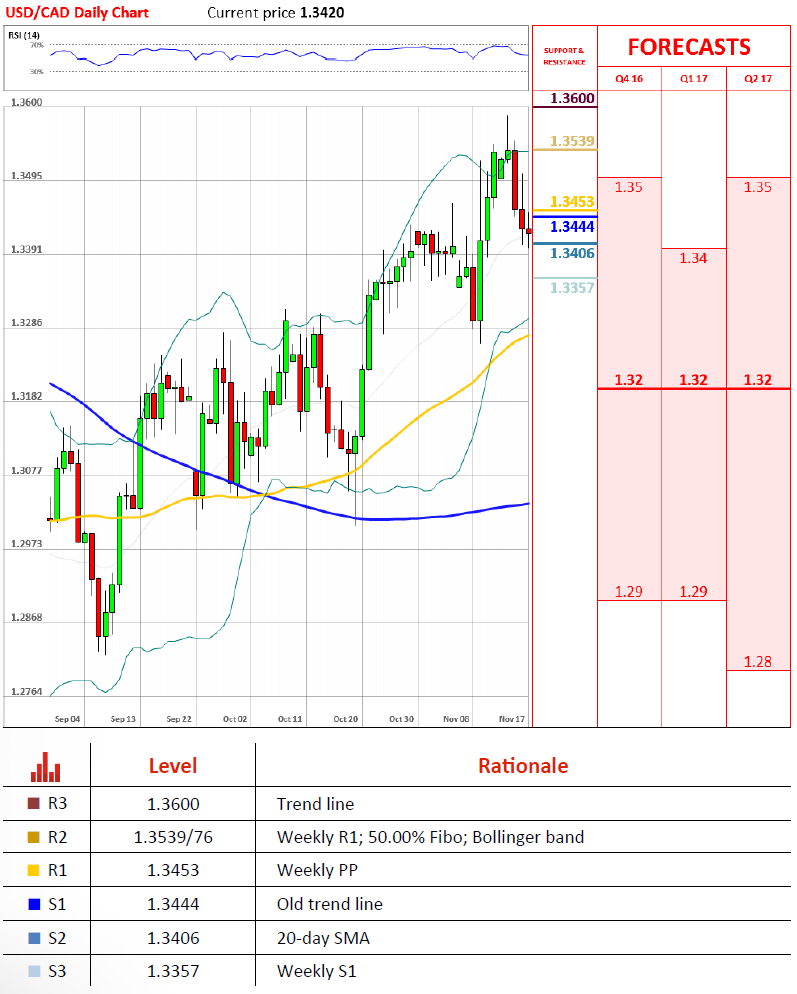The height and width of the screenshot is (994, 797).
Task: Click the Q4 16 lower forecast 1.29
Action: pyautogui.click(x=628, y=591)
